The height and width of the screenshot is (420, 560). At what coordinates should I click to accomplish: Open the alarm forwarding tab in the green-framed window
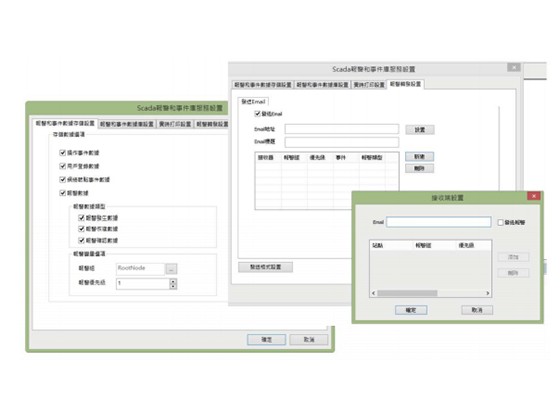click(x=212, y=124)
